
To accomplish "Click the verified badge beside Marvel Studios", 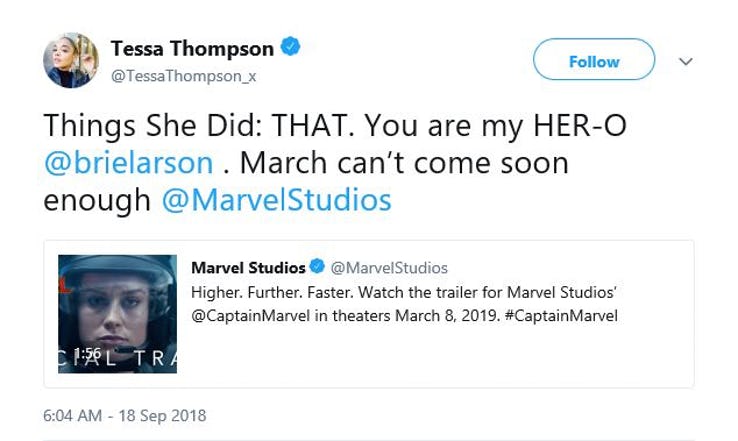I will 317,267.
